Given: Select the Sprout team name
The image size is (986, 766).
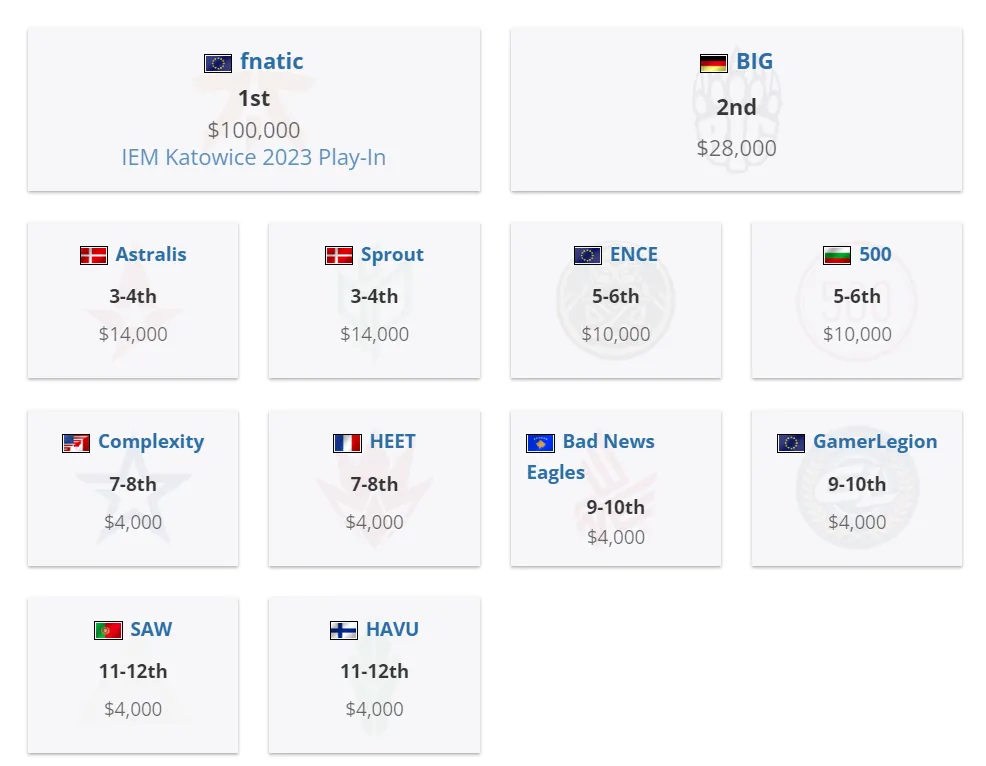Looking at the screenshot, I should click(392, 255).
